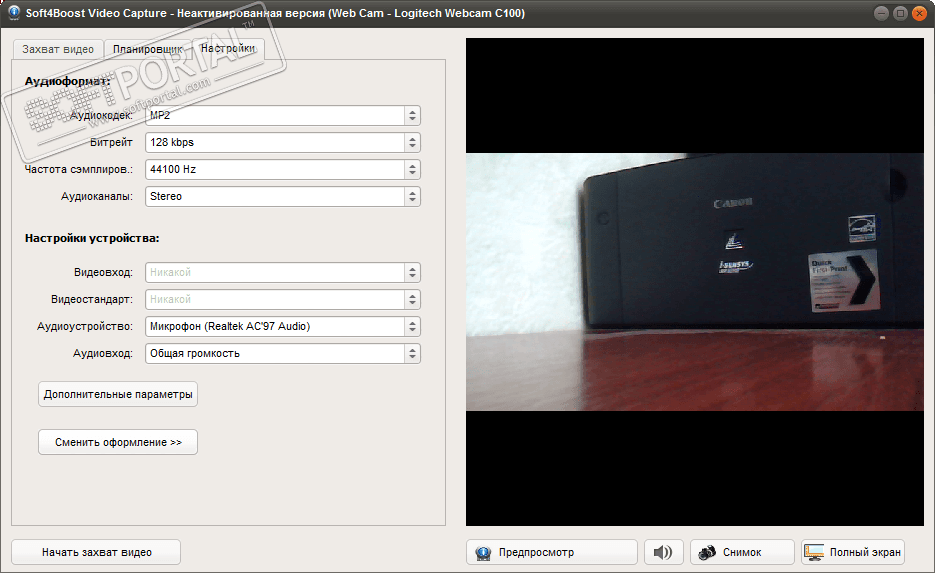Open the Планировщик tab

(147, 49)
